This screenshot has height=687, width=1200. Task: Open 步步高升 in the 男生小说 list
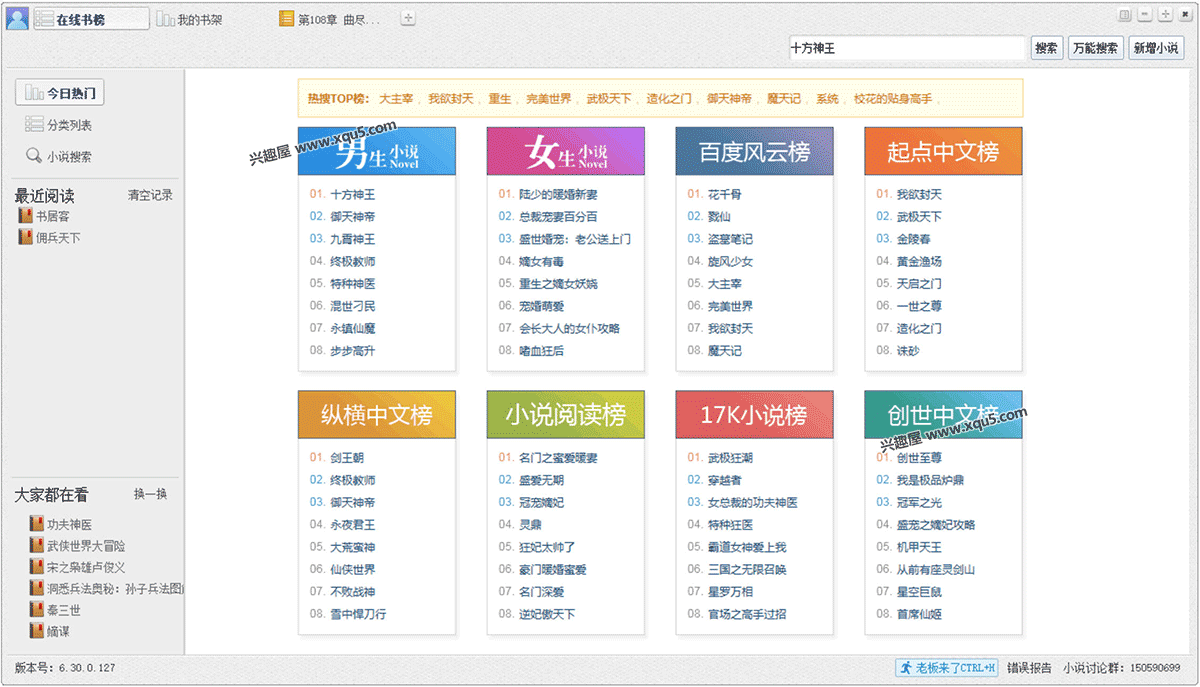tap(352, 351)
